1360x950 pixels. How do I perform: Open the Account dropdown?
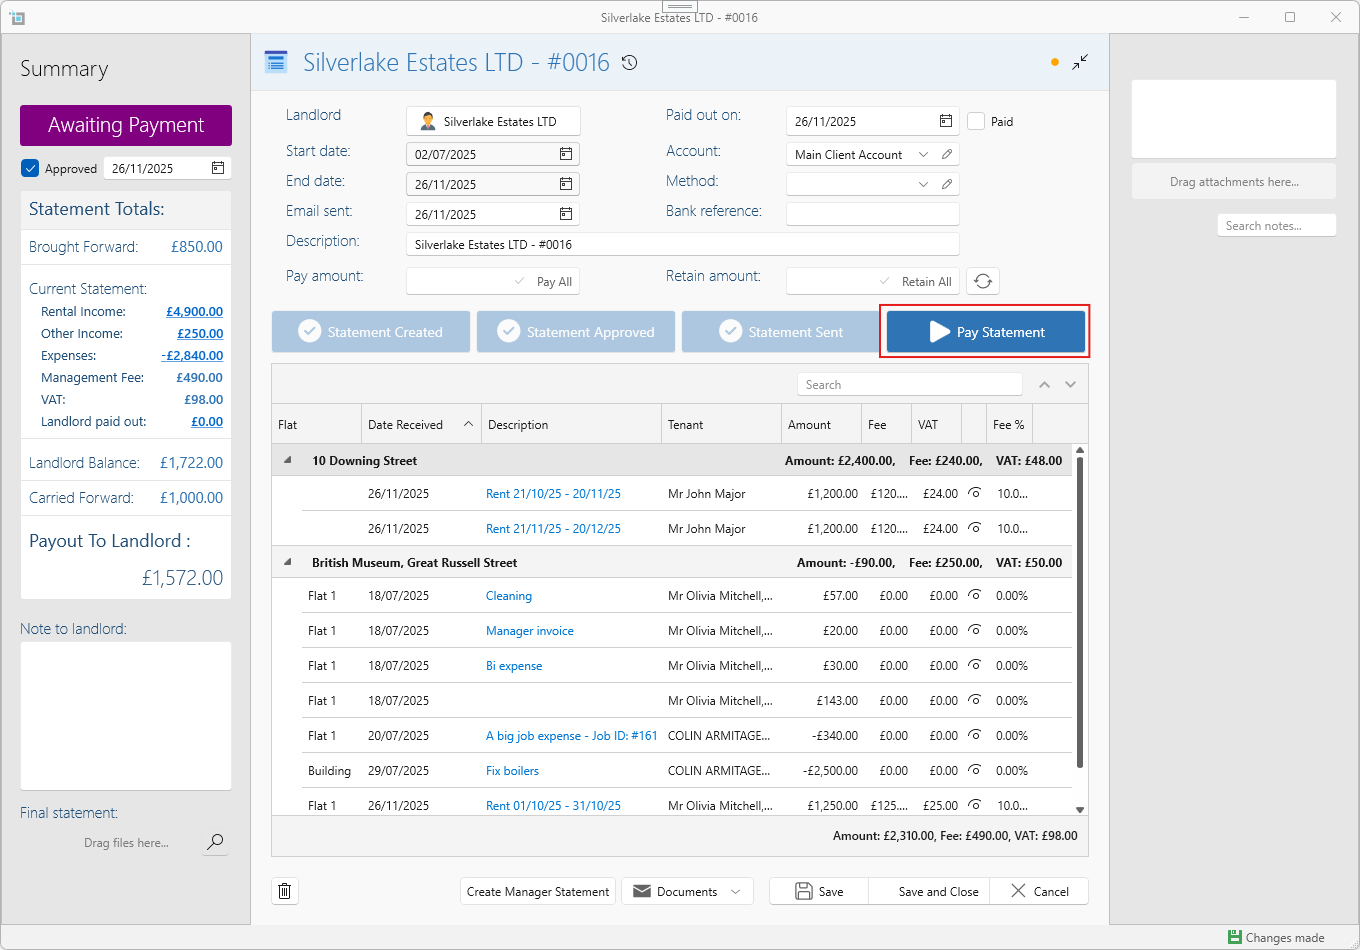[x=923, y=154]
